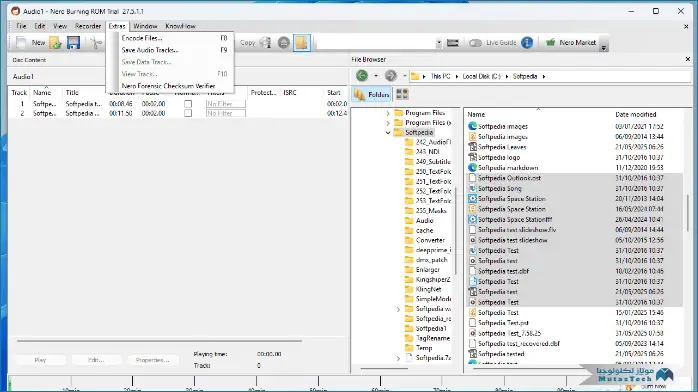Viewport: 698px width, 392px height.
Task: Open the breadcrumb arrow after Local Disk (C:)
Action: coord(507,77)
